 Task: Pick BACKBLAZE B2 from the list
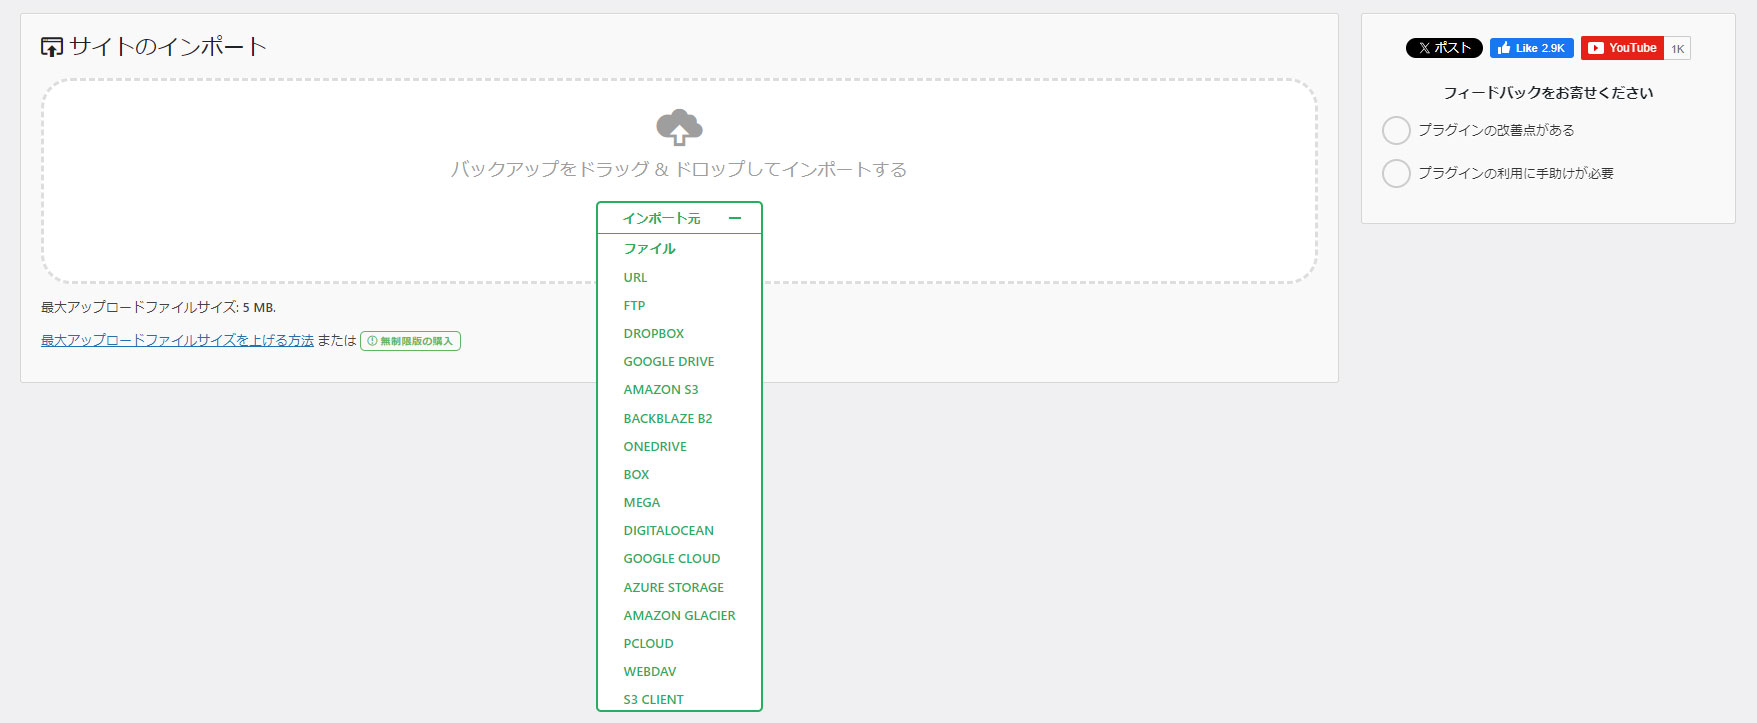tap(668, 418)
